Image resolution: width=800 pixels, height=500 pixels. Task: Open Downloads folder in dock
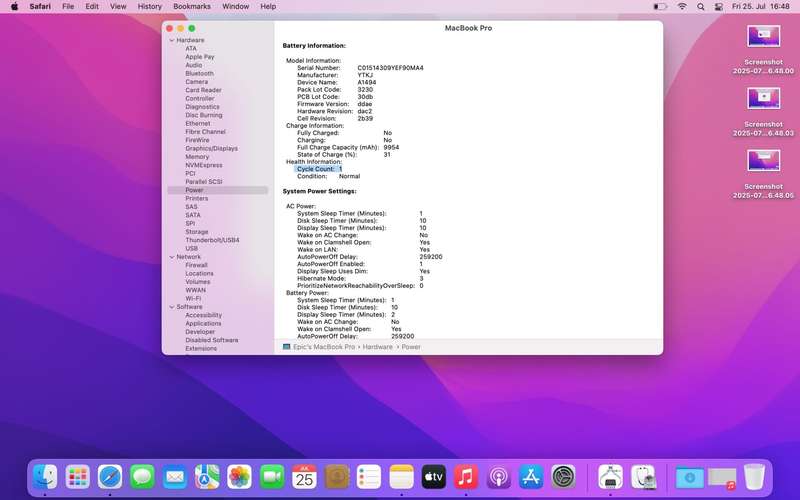pyautogui.click(x=689, y=478)
